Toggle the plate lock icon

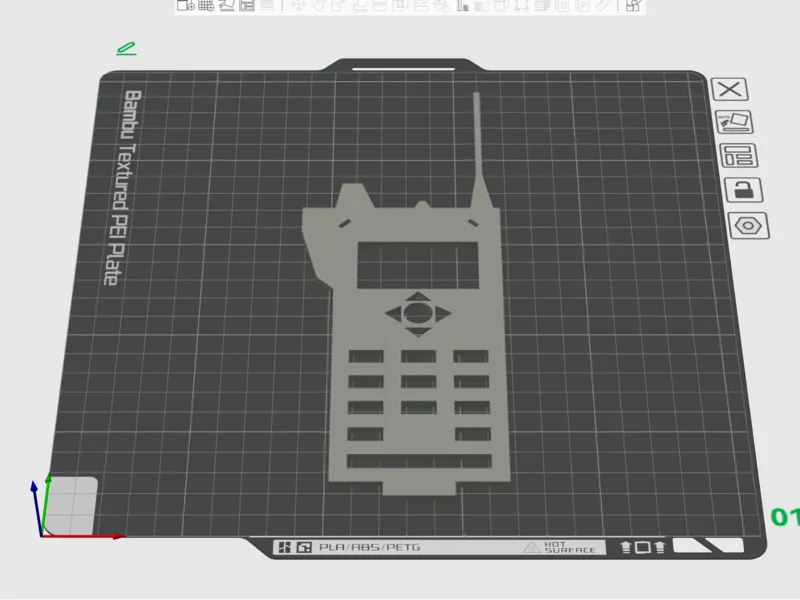[x=744, y=190]
